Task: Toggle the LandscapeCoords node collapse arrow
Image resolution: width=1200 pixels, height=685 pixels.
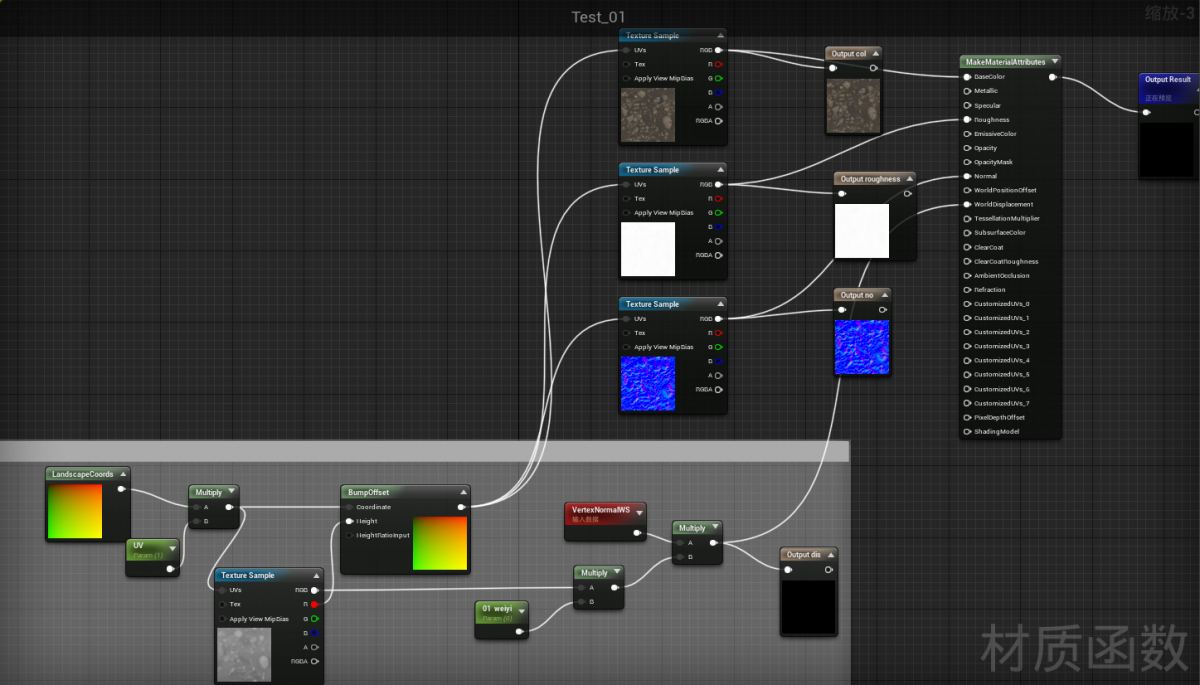Action: coord(123,474)
